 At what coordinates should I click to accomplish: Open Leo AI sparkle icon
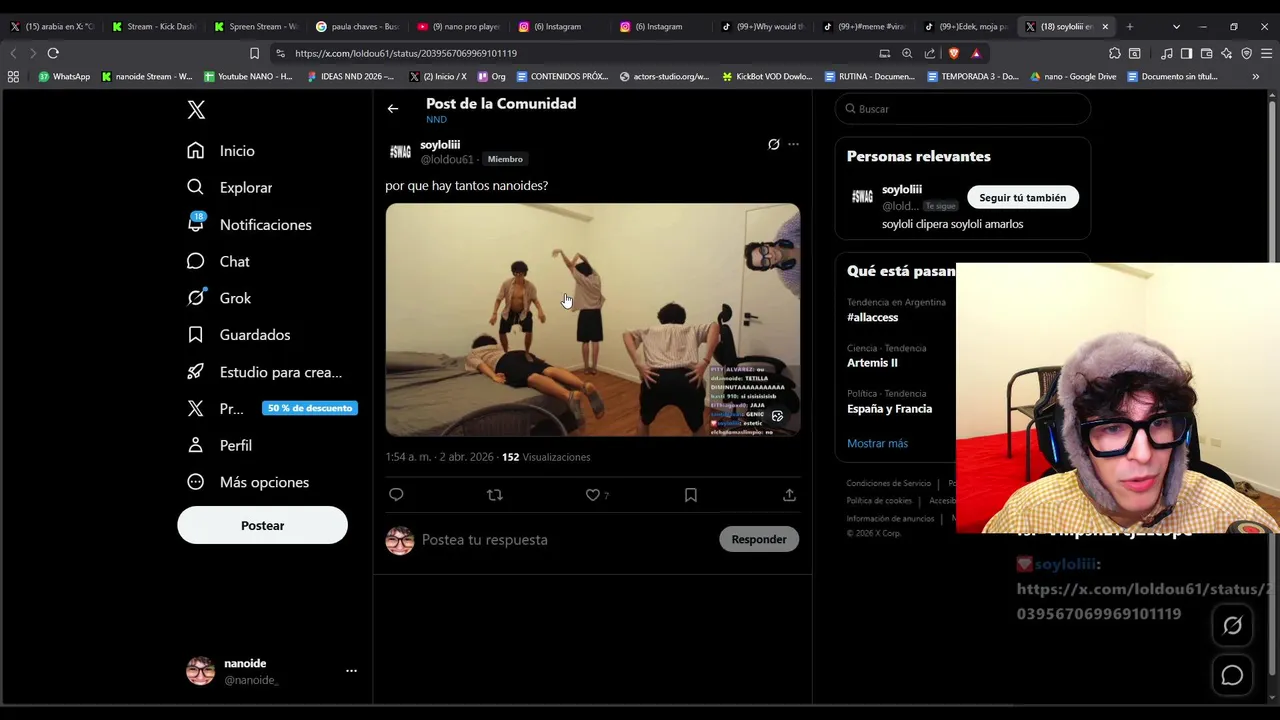(x=1227, y=53)
